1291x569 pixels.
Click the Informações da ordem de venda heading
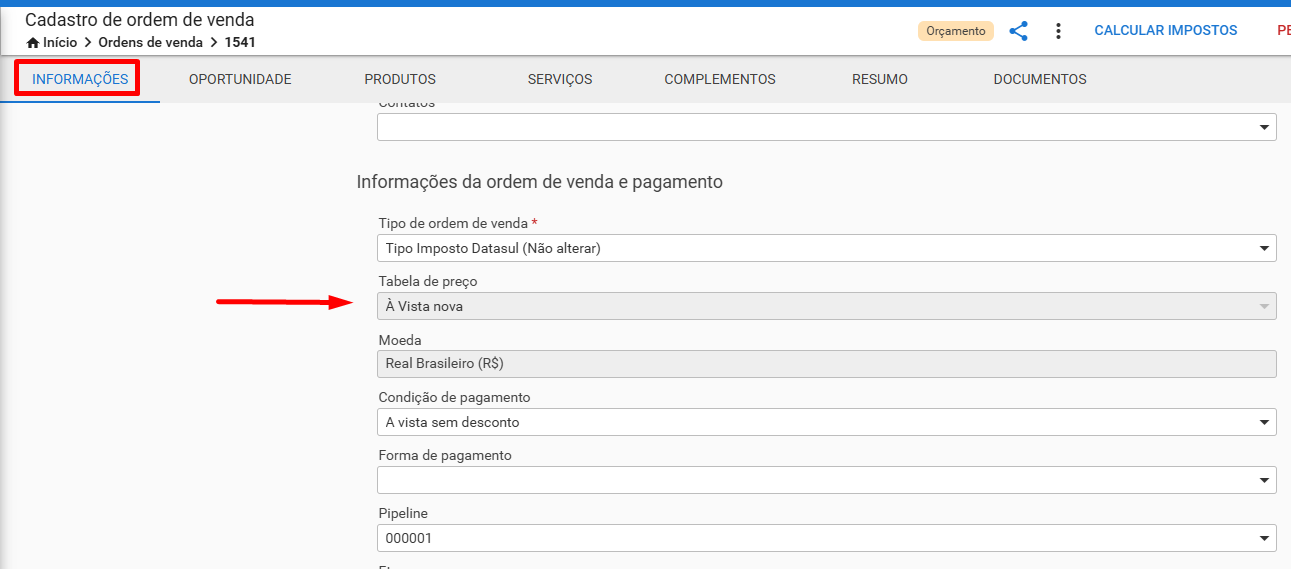point(540,182)
